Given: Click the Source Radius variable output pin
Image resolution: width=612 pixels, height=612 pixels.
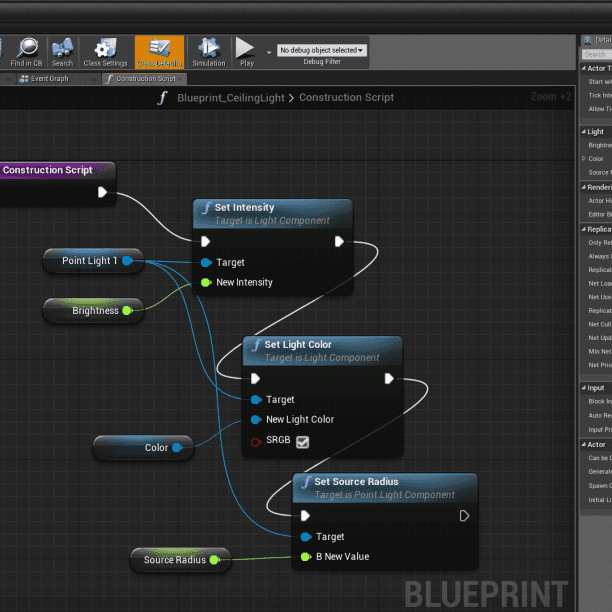Looking at the screenshot, I should pos(215,560).
